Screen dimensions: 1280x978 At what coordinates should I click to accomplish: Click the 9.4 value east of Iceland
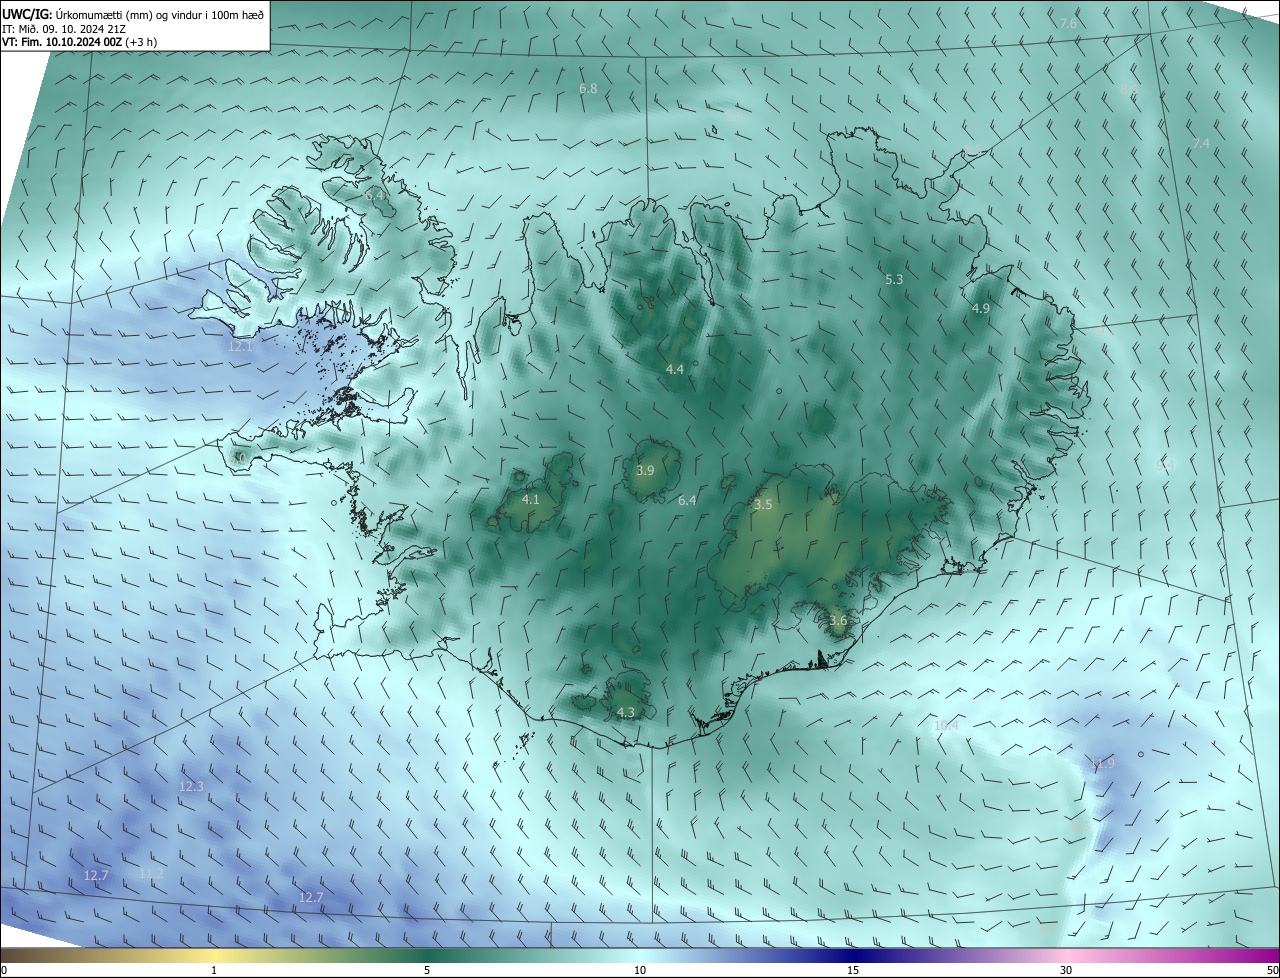point(1165,466)
